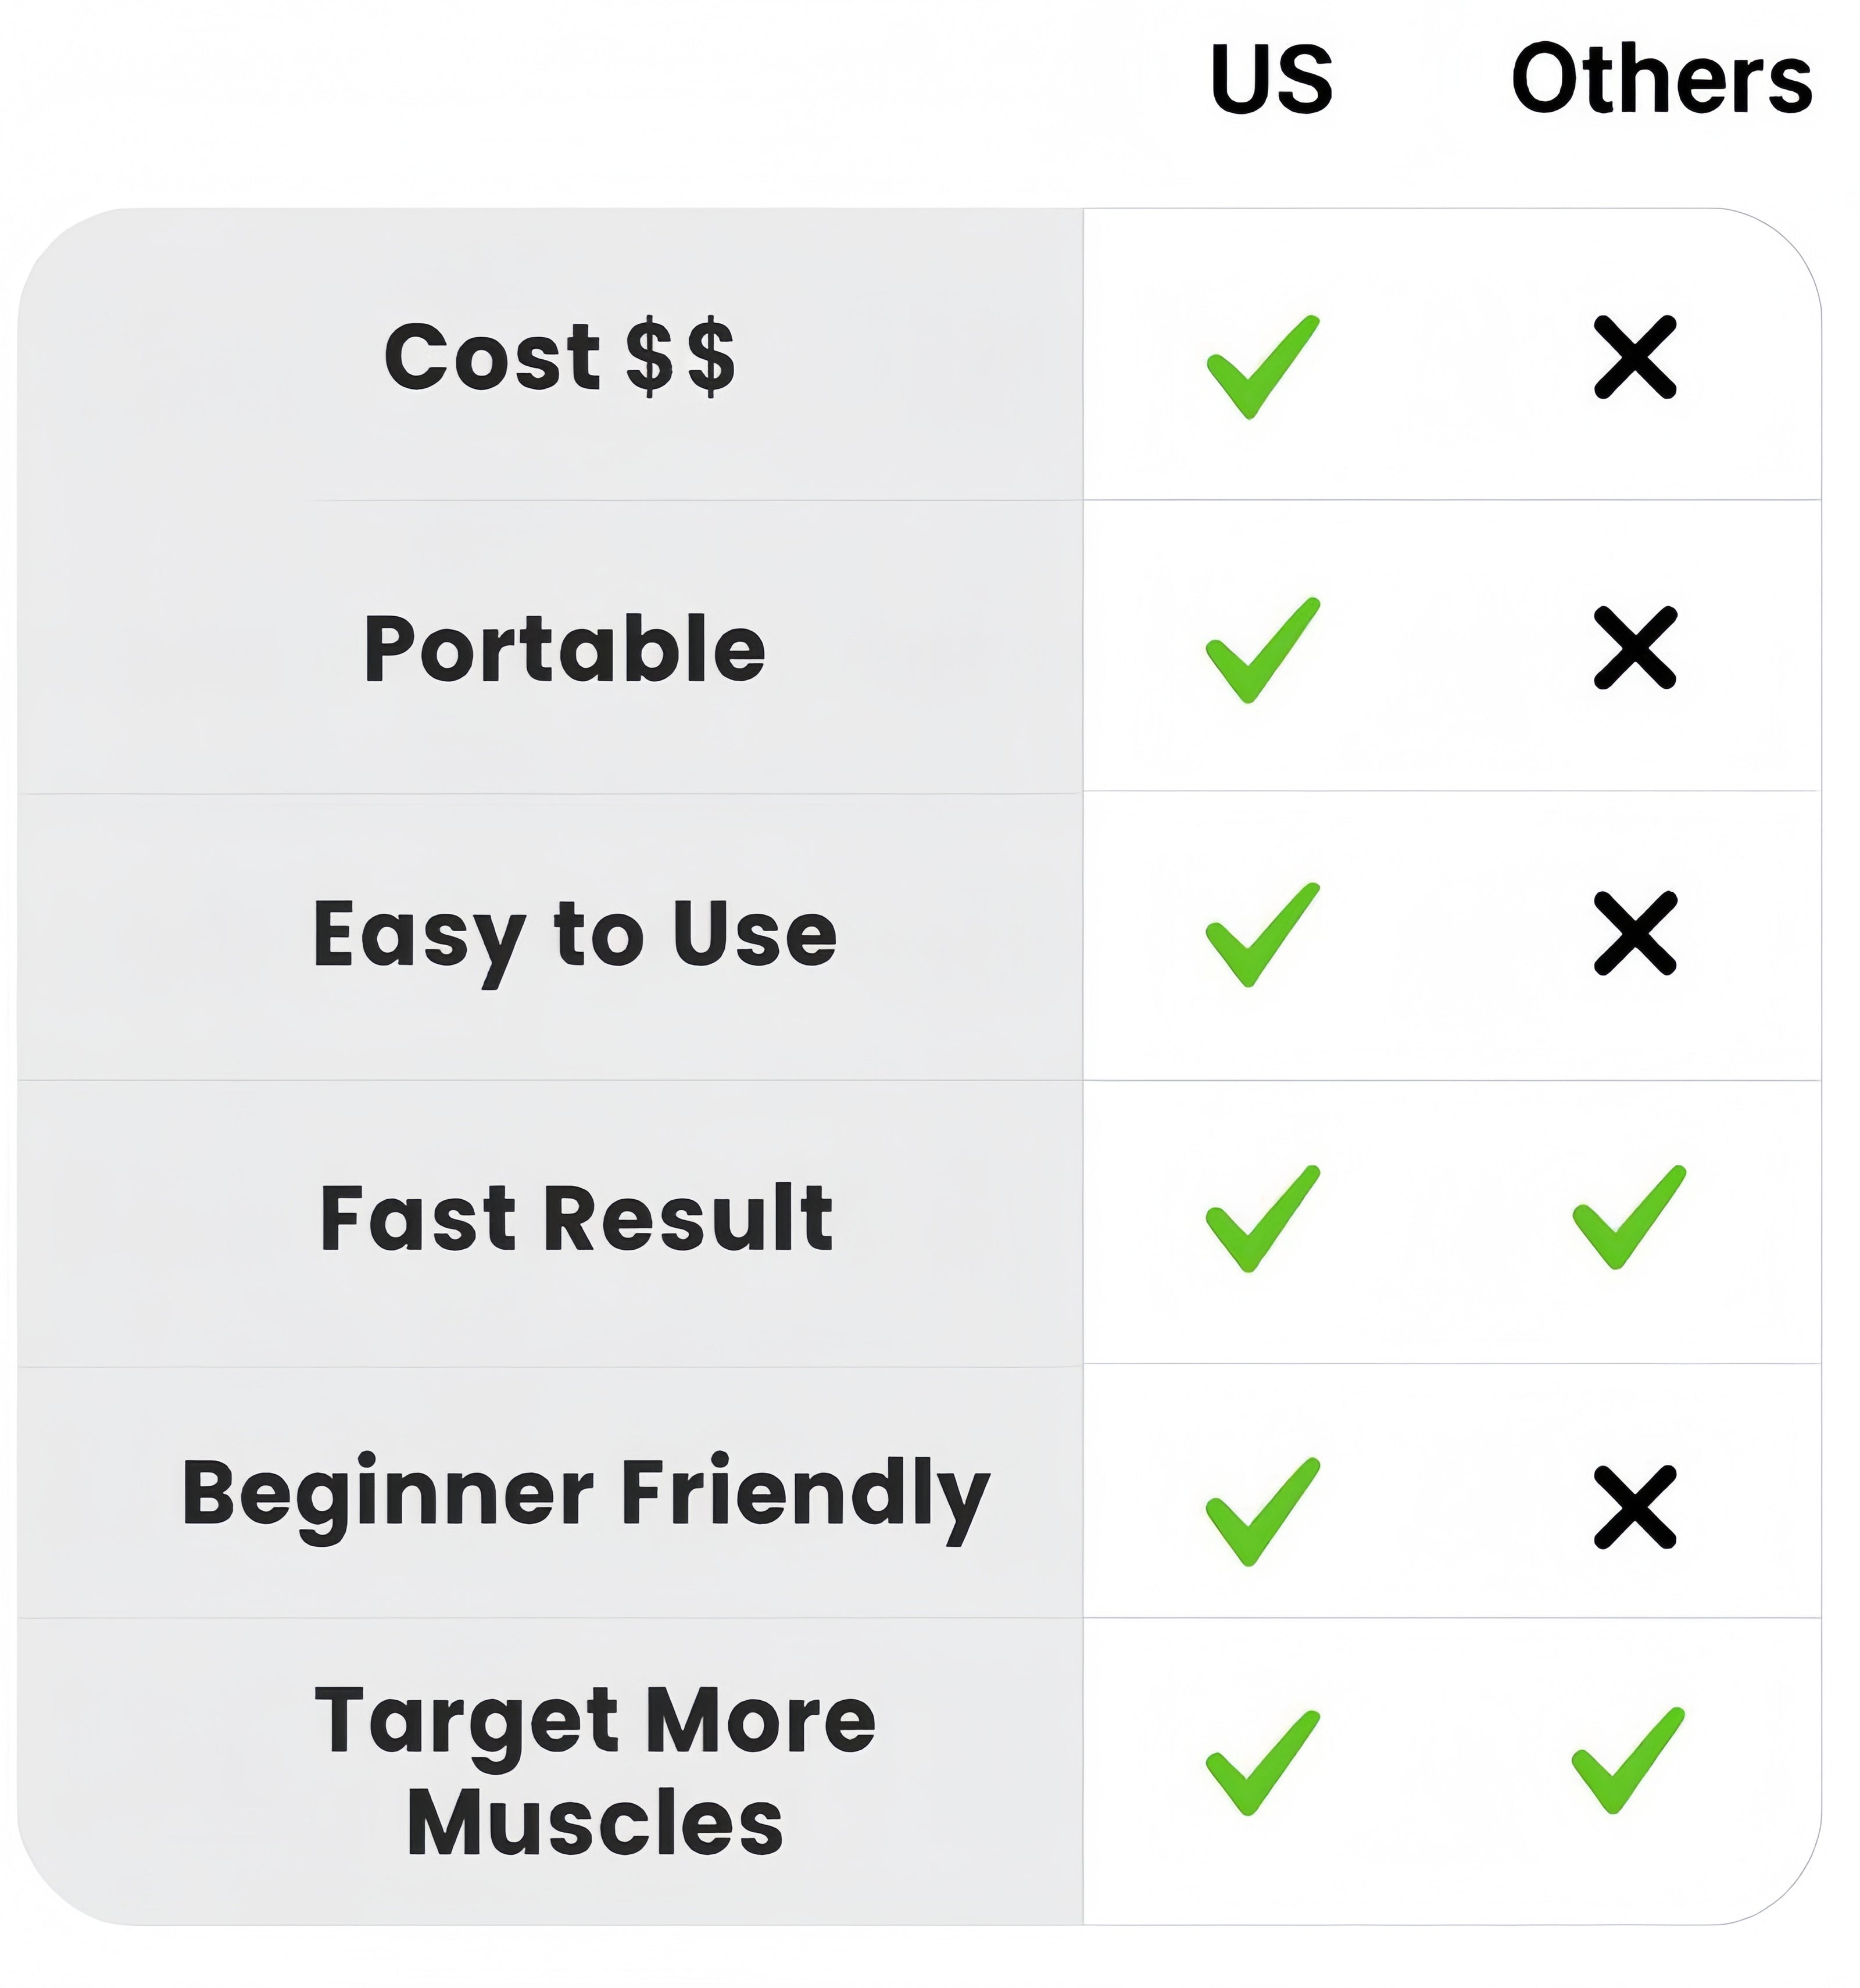
Task: Click the US checkmark for Easy to Use
Action: click(1262, 934)
